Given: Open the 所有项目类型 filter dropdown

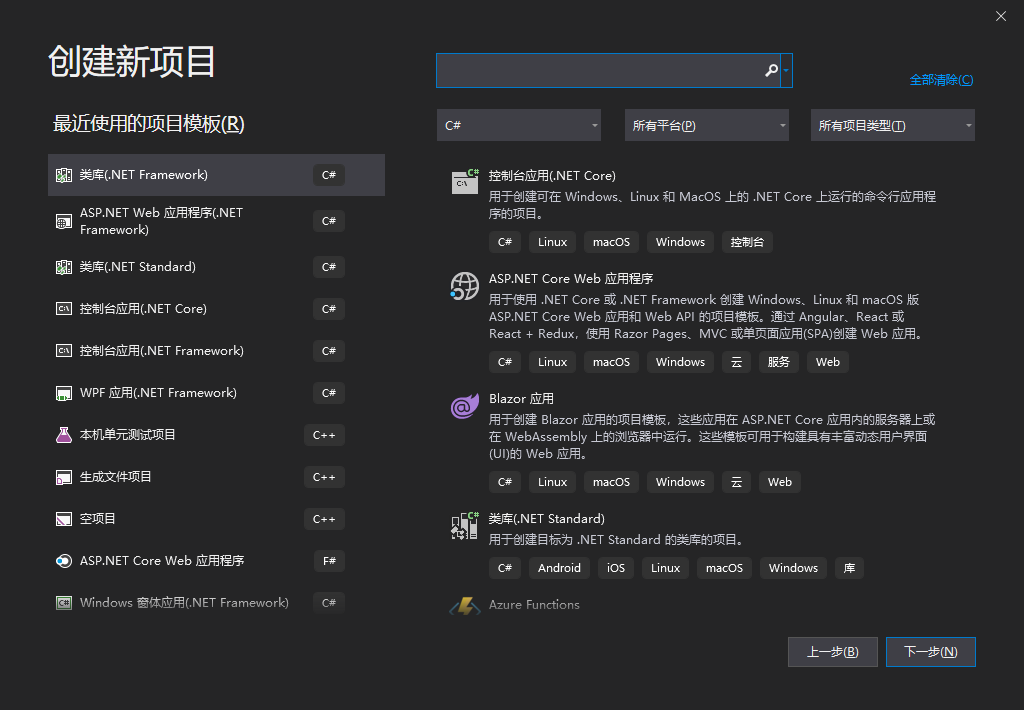Looking at the screenshot, I should pyautogui.click(x=893, y=125).
